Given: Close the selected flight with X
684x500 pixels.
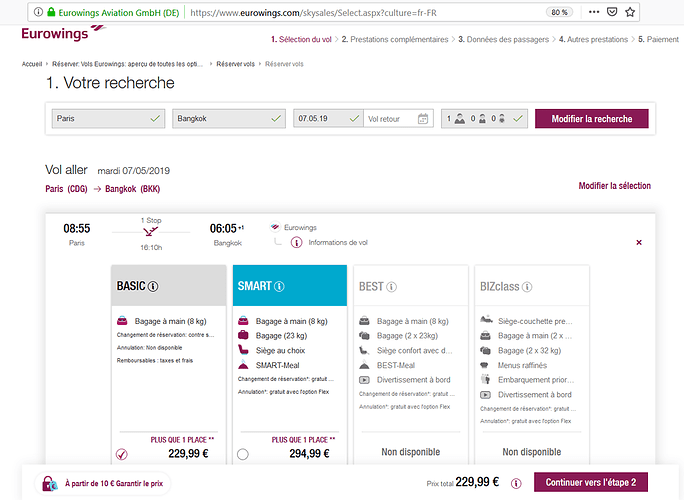Looking at the screenshot, I should pyautogui.click(x=639, y=243).
